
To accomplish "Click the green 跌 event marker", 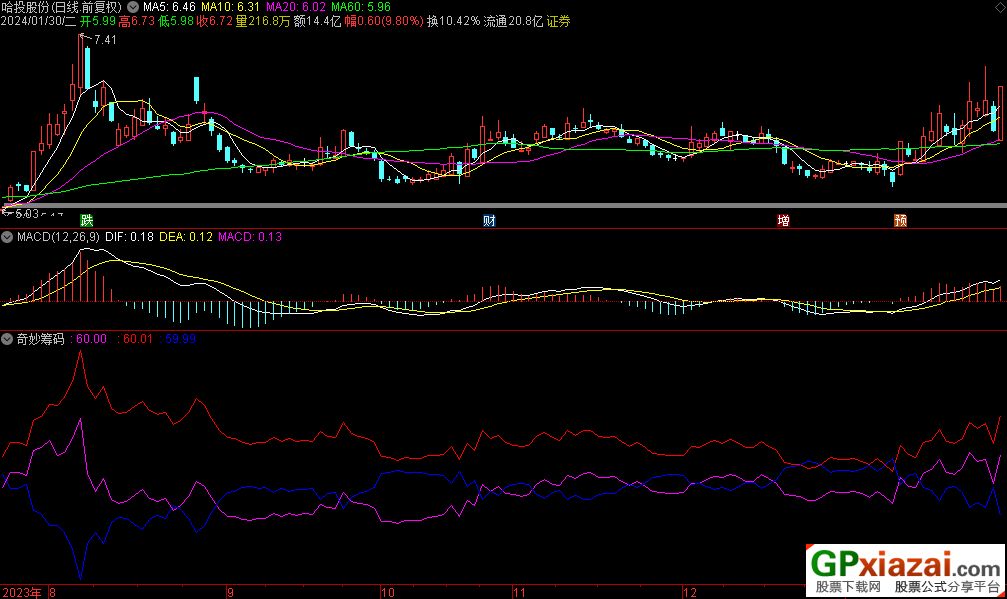I will (x=87, y=221).
